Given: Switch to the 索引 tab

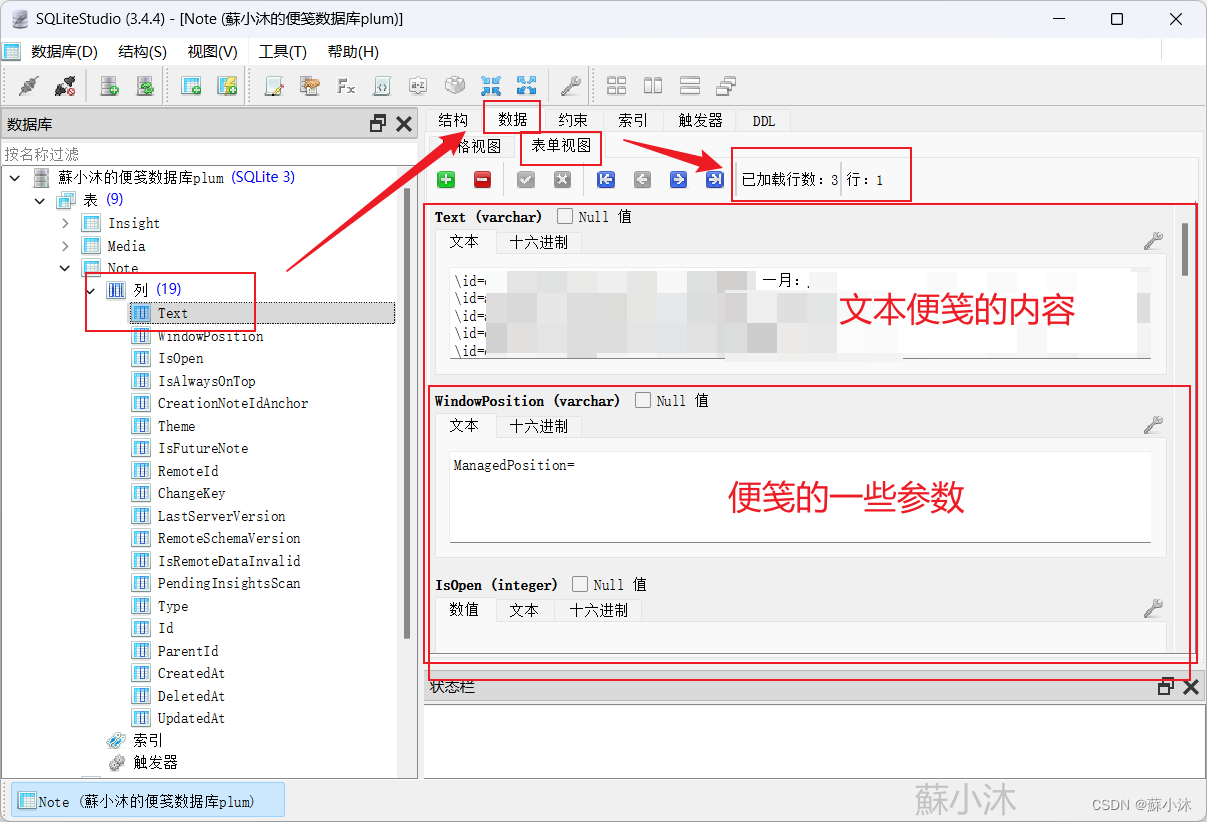Looking at the screenshot, I should [633, 120].
